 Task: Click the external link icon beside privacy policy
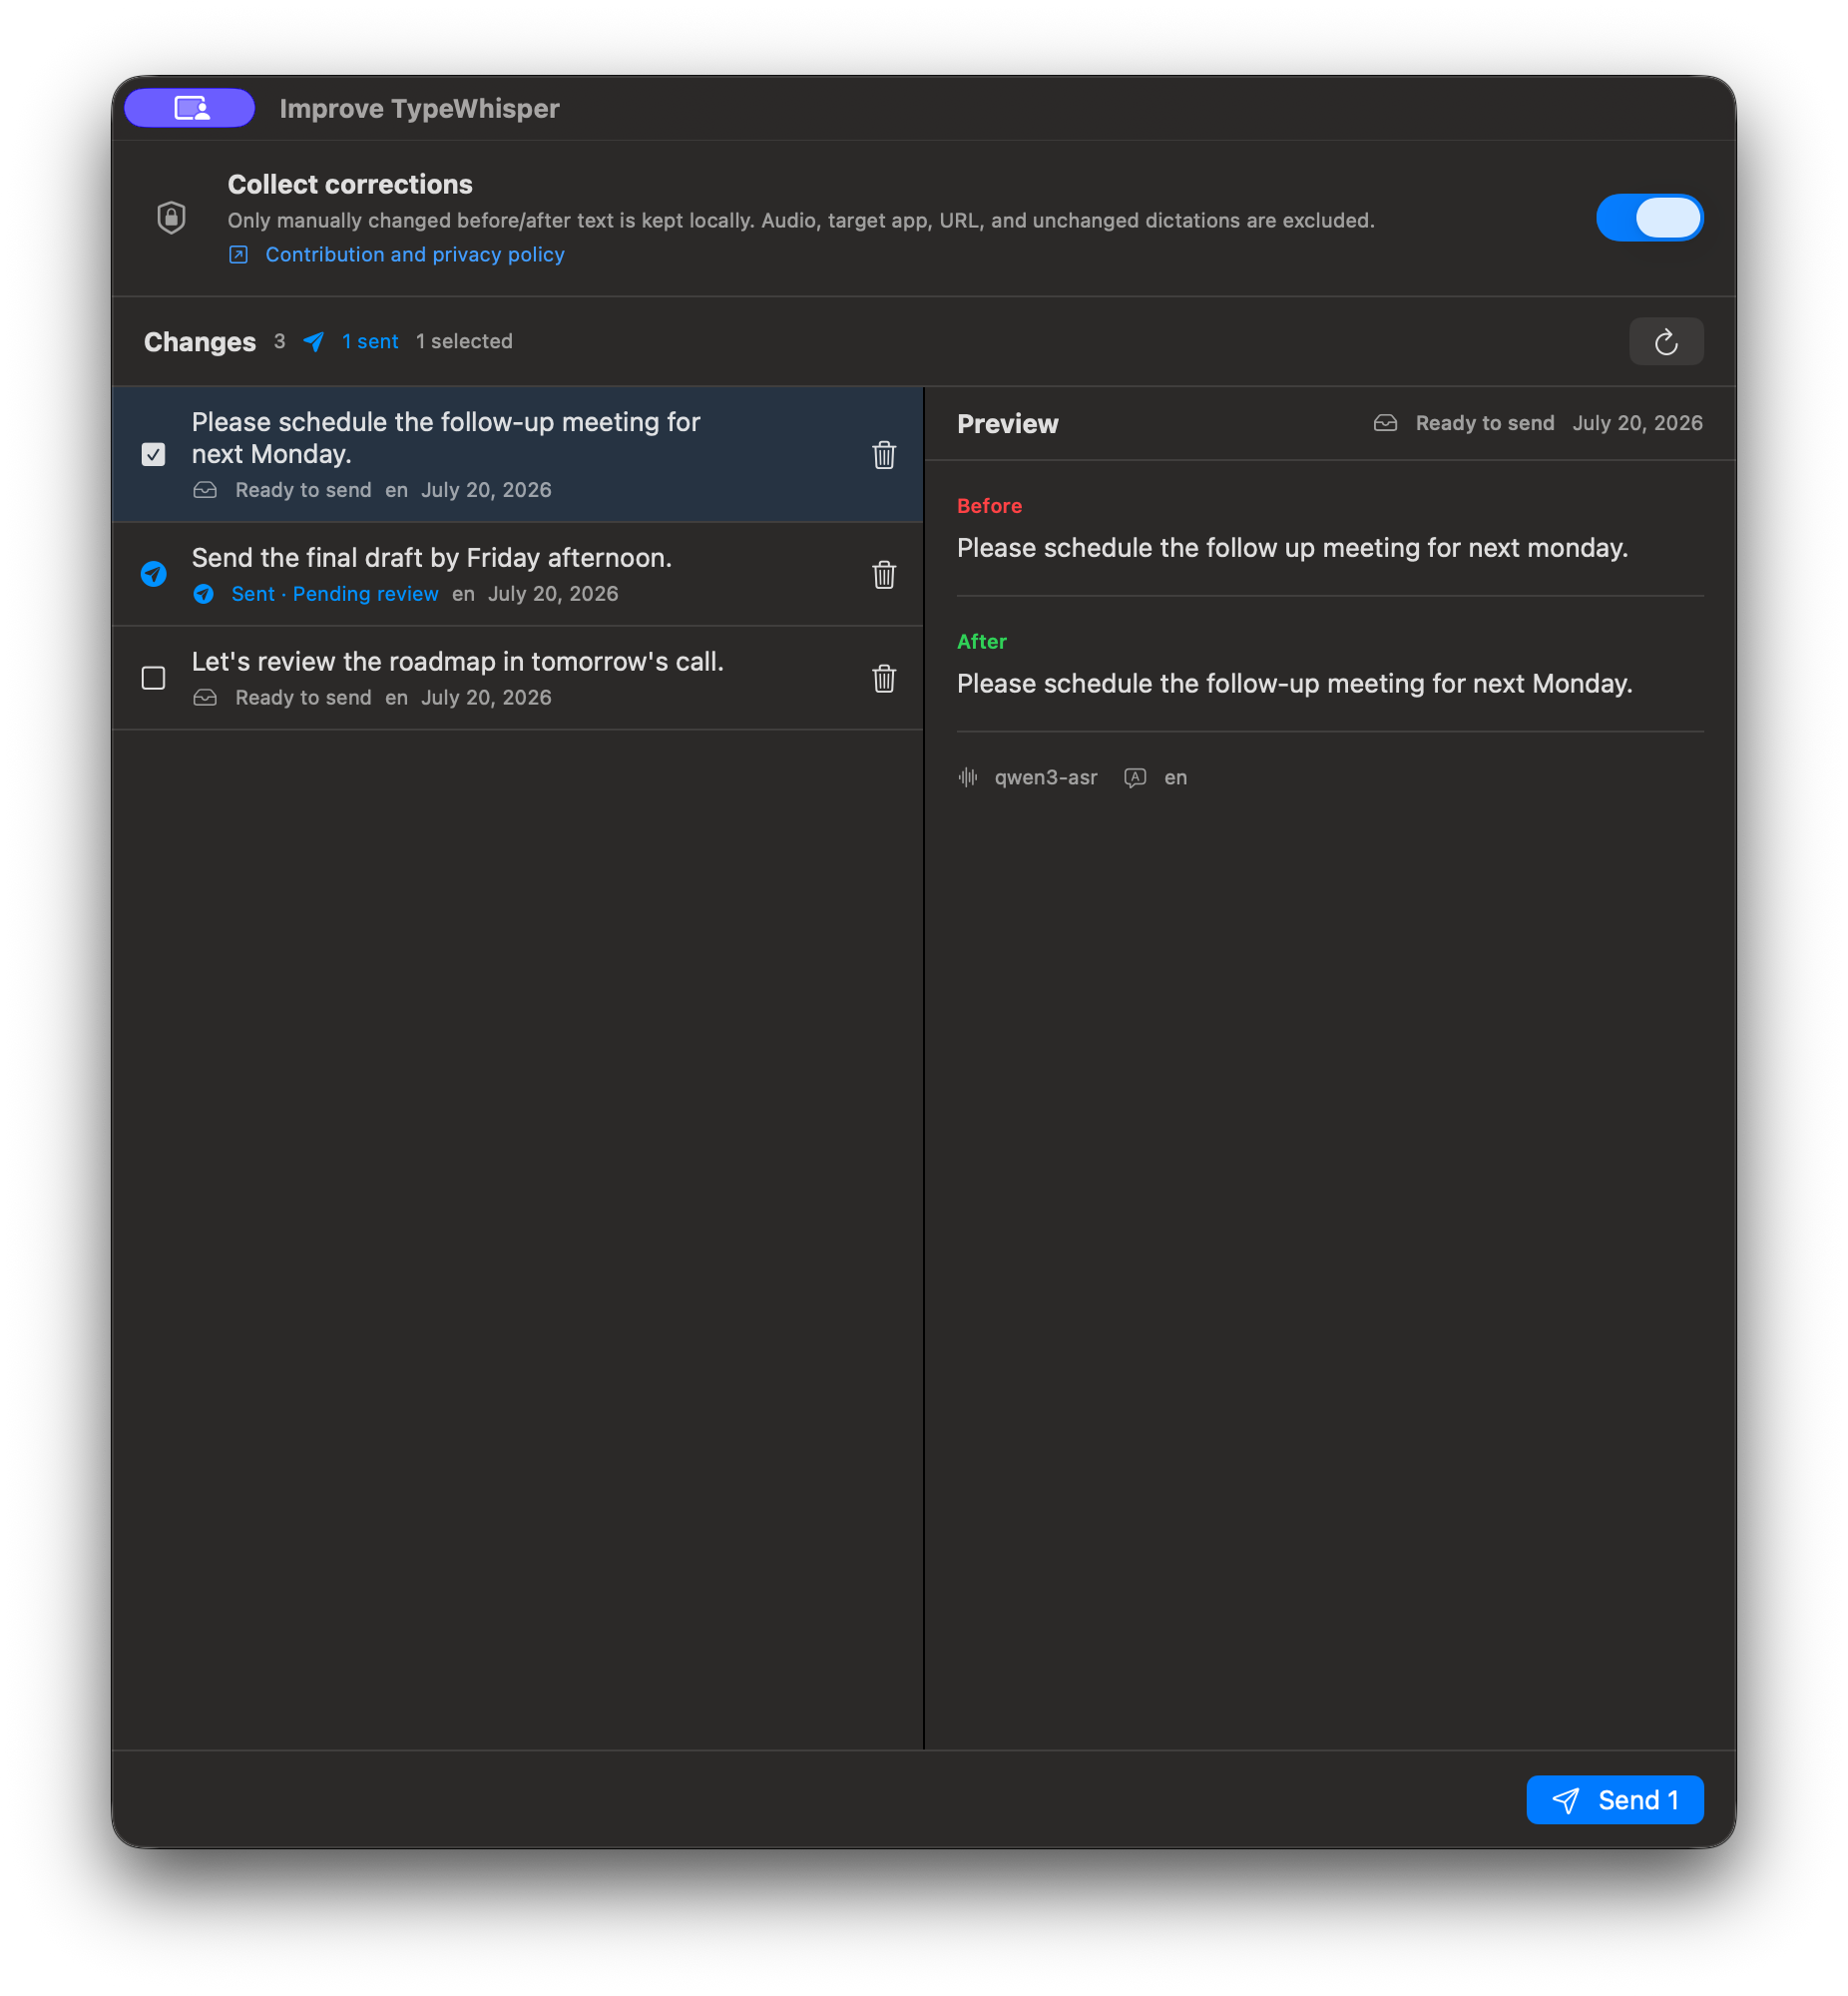238,254
